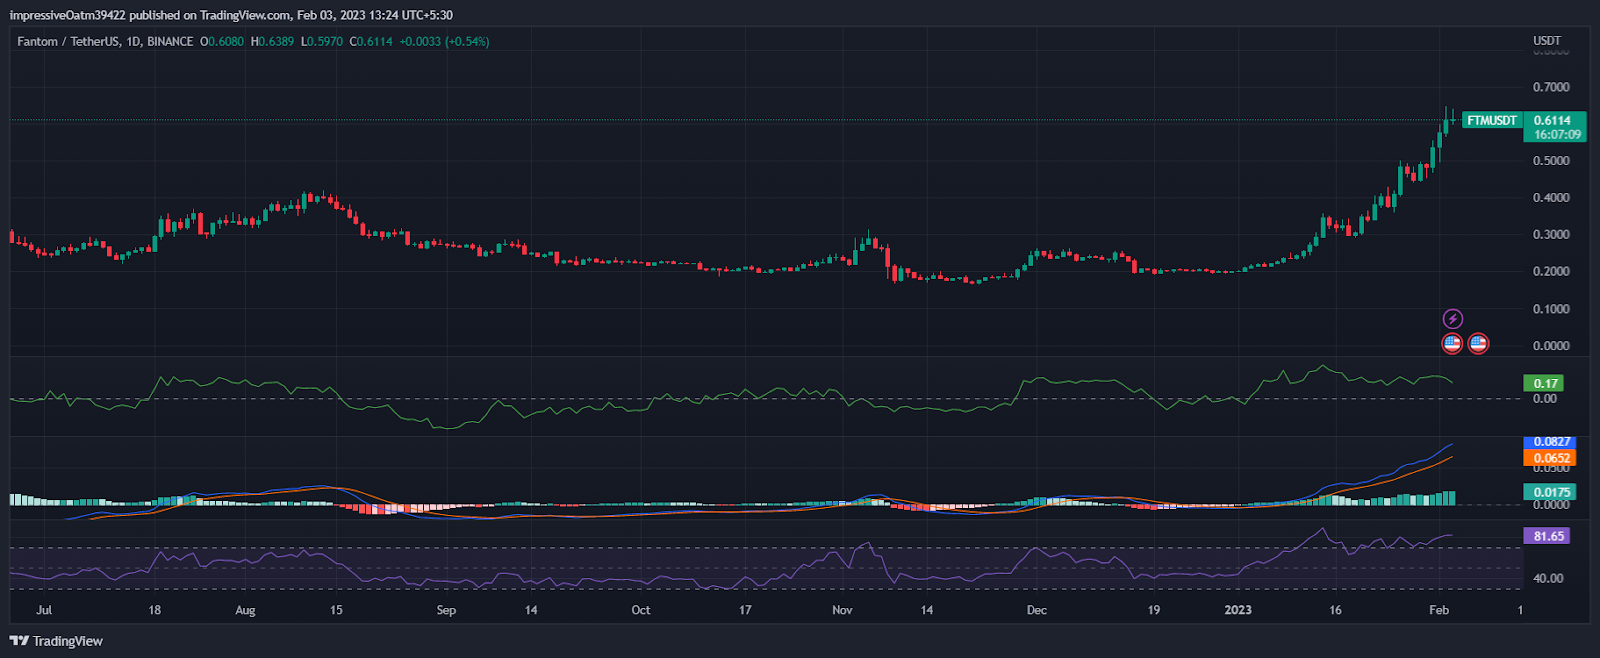This screenshot has width=1600, height=658.
Task: Click the current price 0.6114 countdown label
Action: [1556, 127]
